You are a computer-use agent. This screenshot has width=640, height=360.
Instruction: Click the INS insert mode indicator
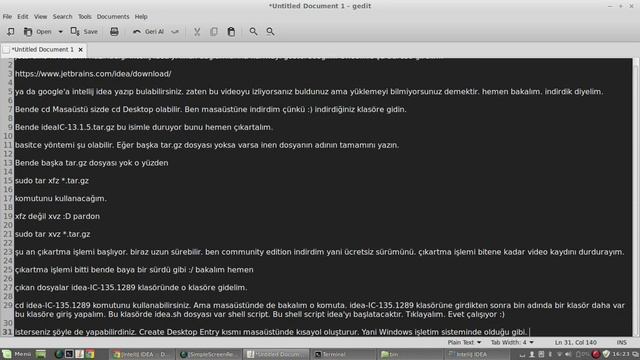tap(621, 342)
